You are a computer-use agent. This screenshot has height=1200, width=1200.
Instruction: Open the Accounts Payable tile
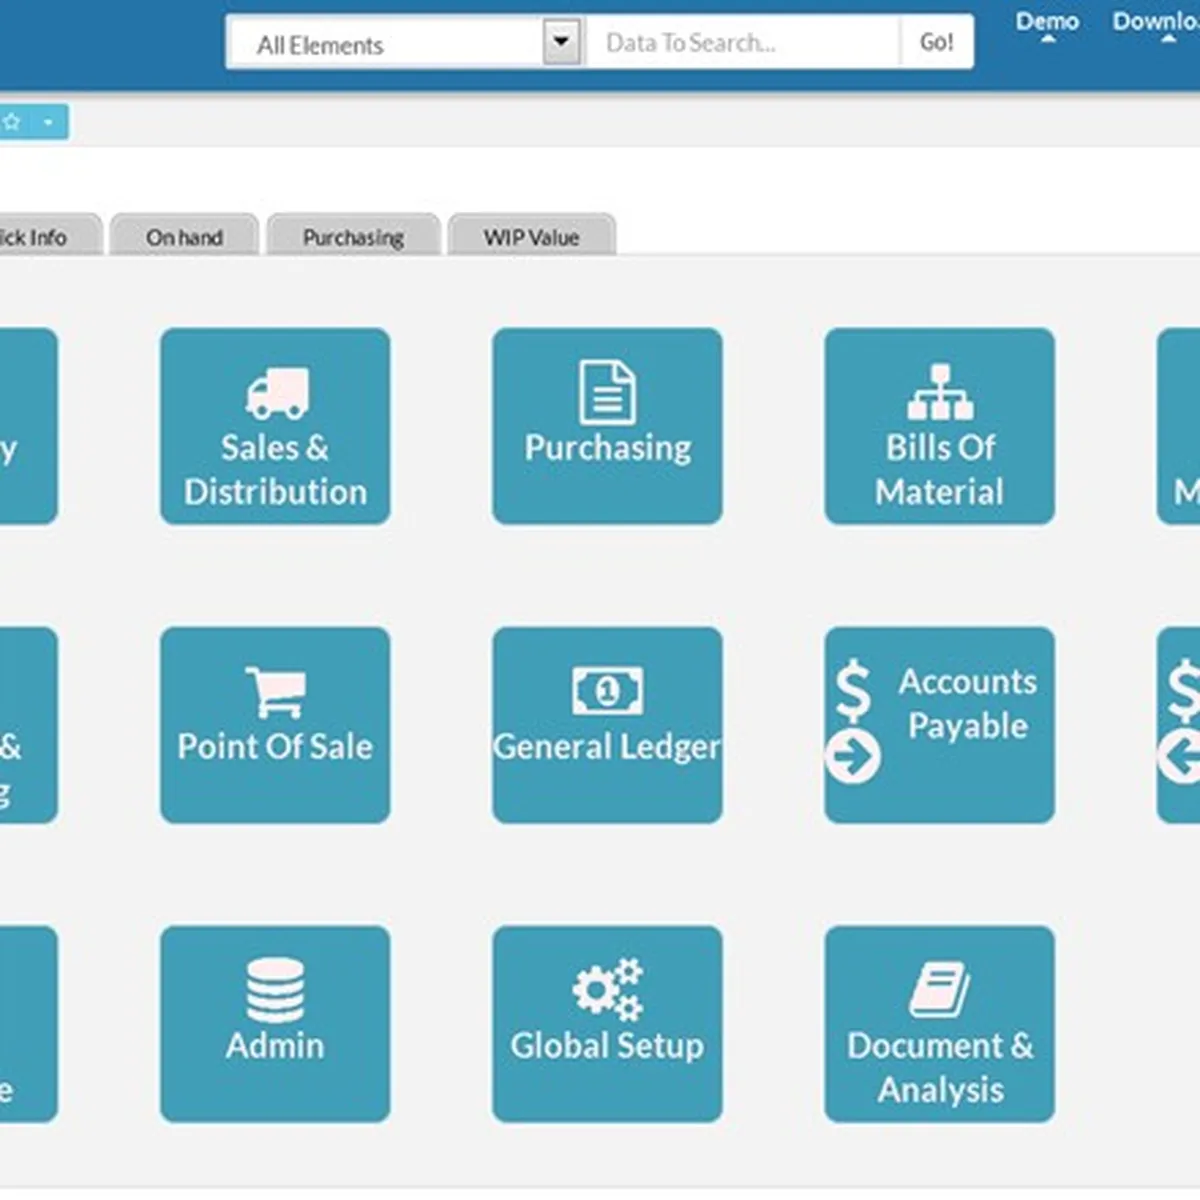(939, 725)
